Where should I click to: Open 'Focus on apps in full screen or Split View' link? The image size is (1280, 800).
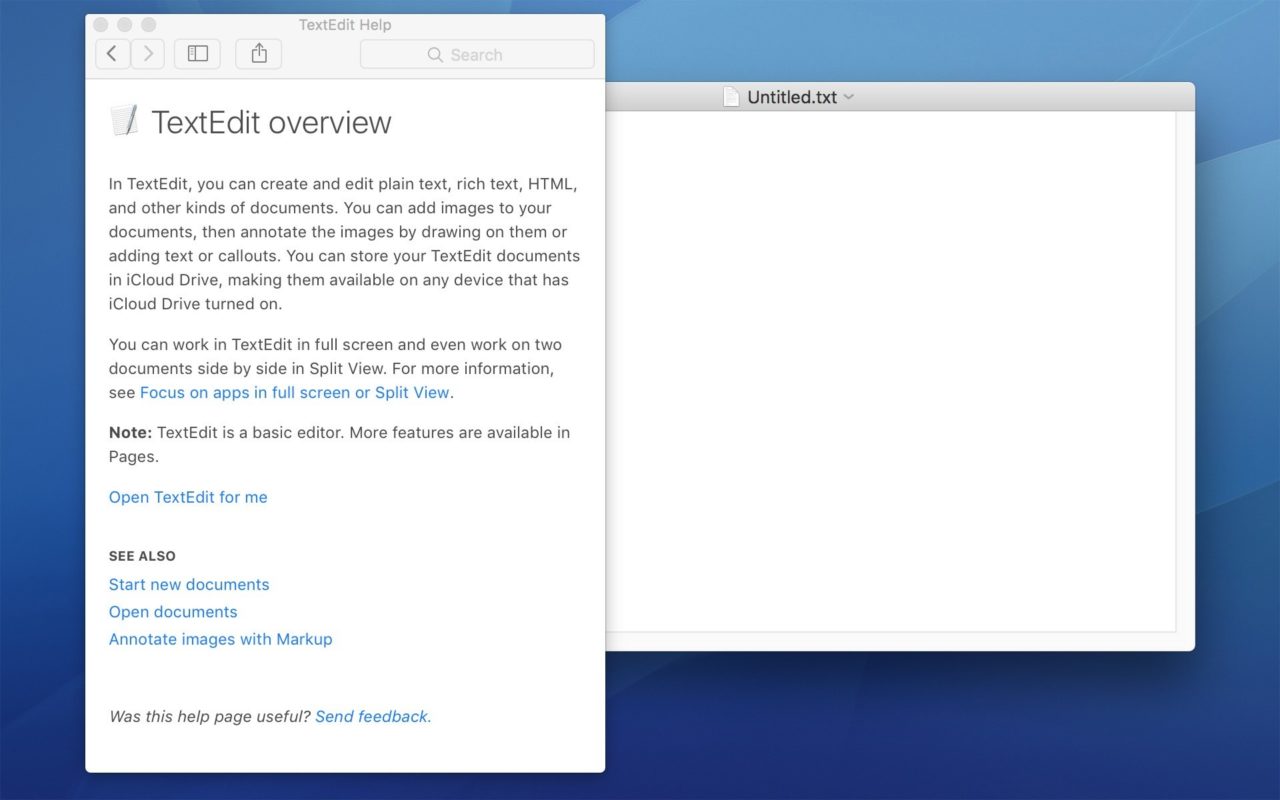tap(295, 393)
